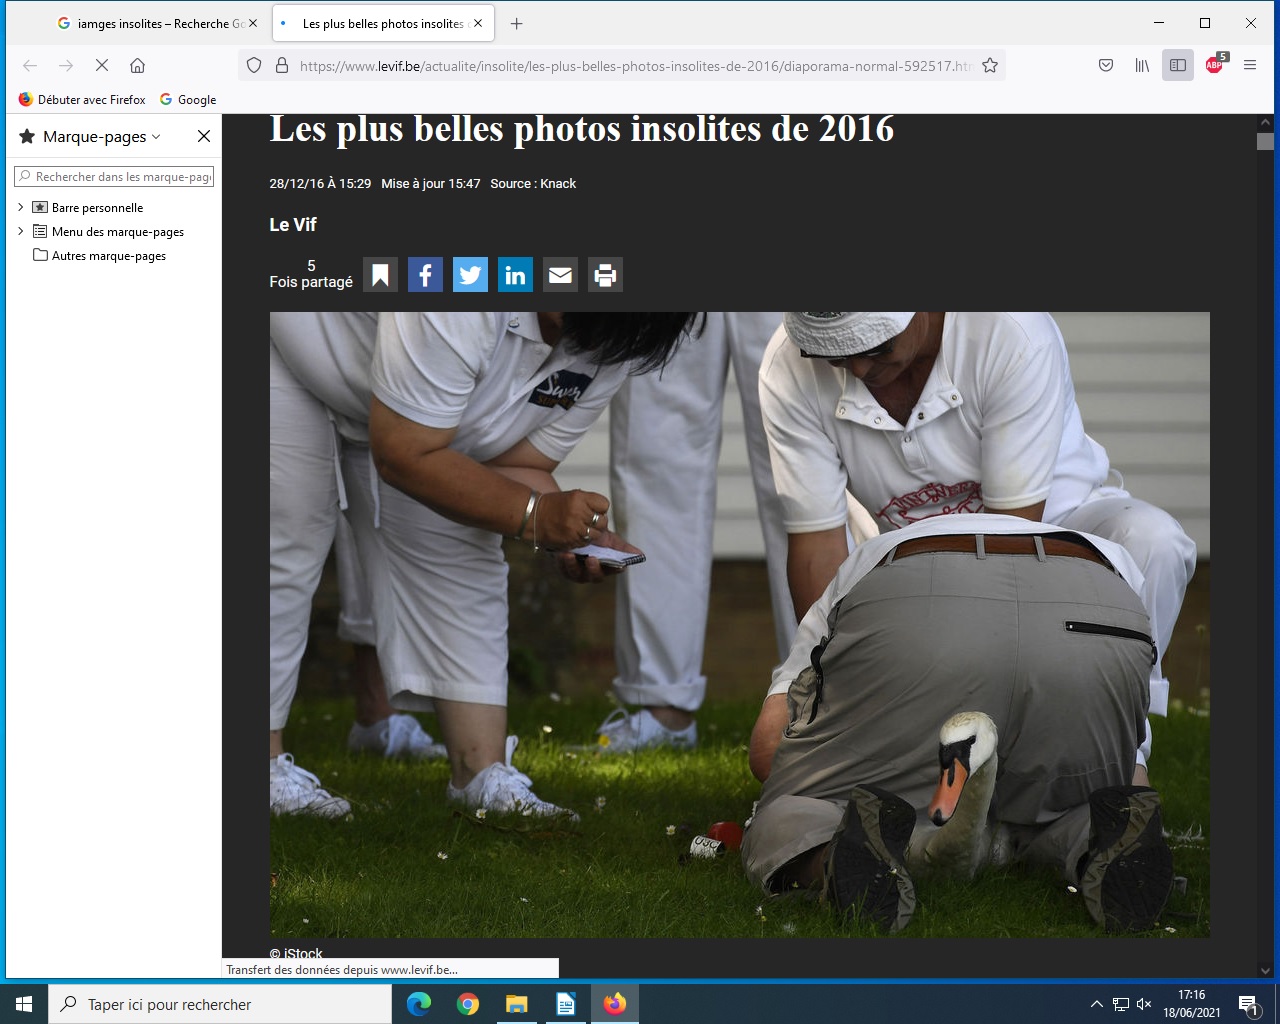This screenshot has width=1280, height=1024.
Task: Share the article on Facebook
Action: [425, 275]
